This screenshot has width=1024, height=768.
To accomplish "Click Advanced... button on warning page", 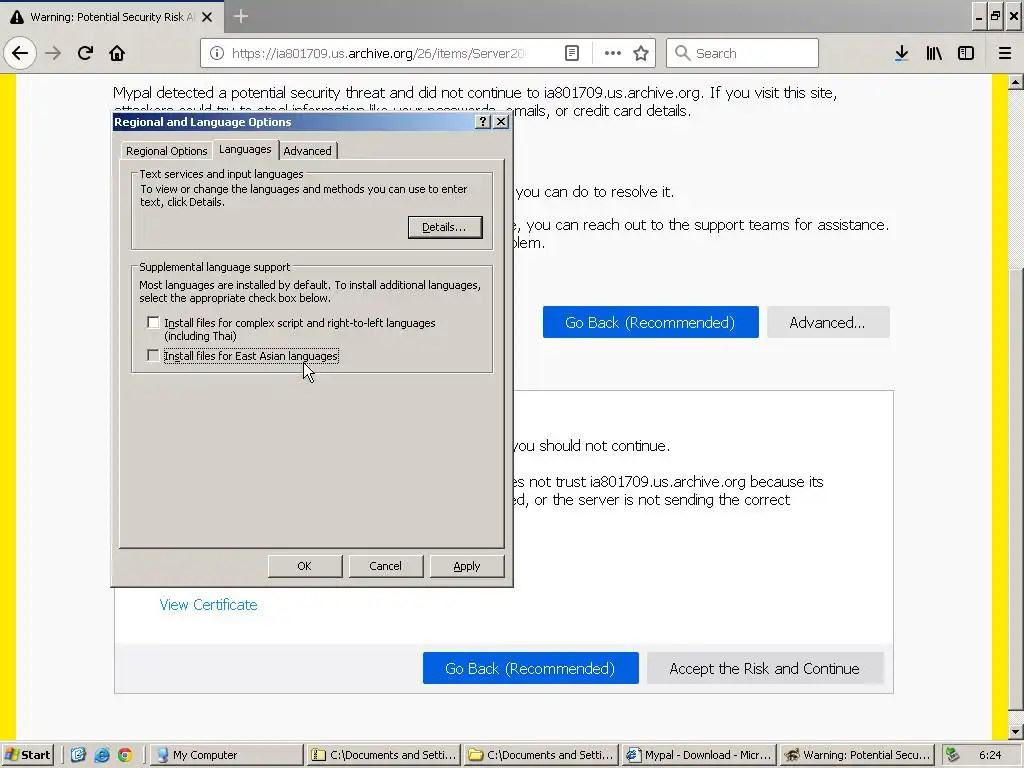I will 827,322.
